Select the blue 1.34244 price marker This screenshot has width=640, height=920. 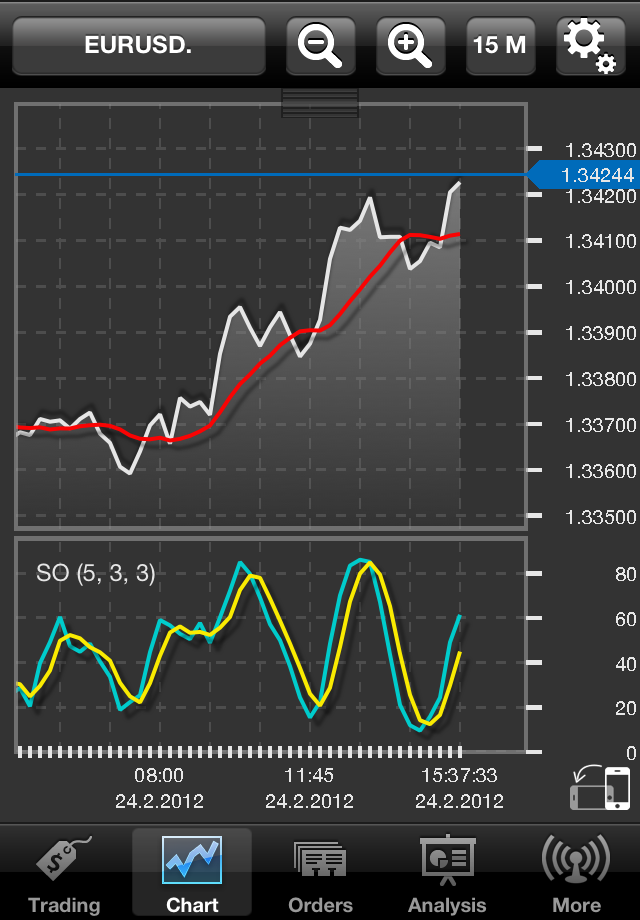584,175
